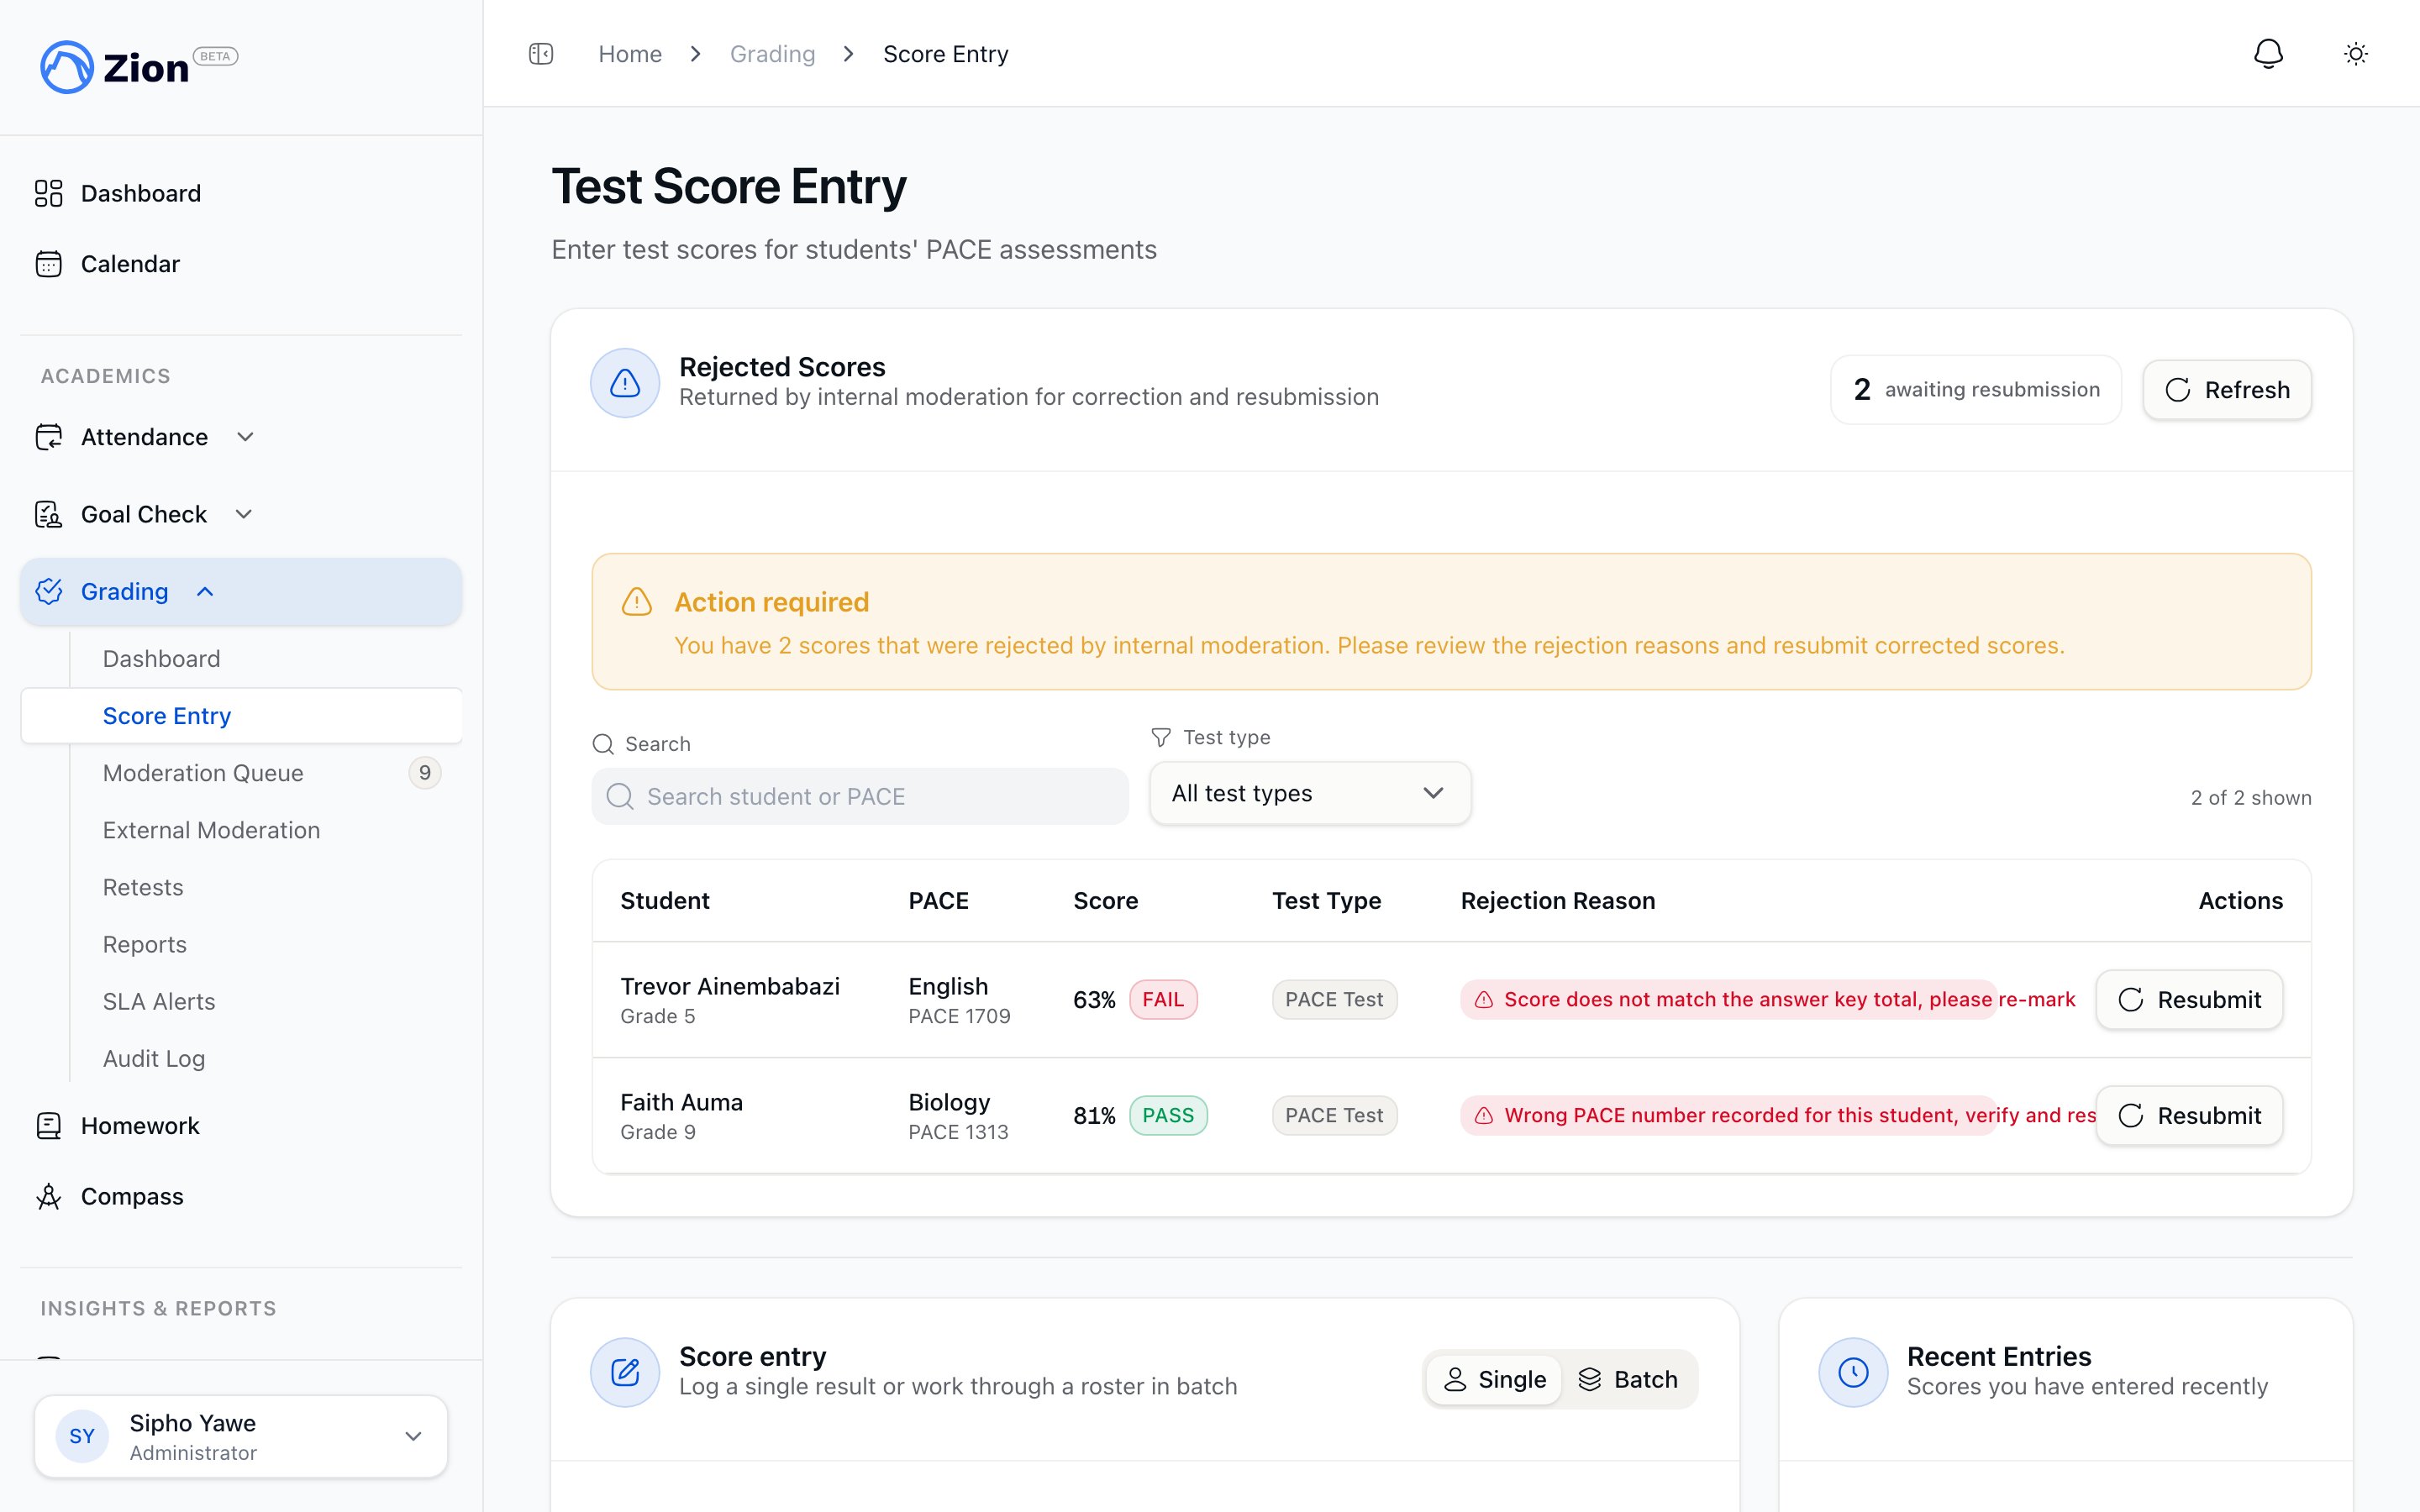Expand the Attendance chevron
2420x1512 pixels.
pyautogui.click(x=245, y=437)
